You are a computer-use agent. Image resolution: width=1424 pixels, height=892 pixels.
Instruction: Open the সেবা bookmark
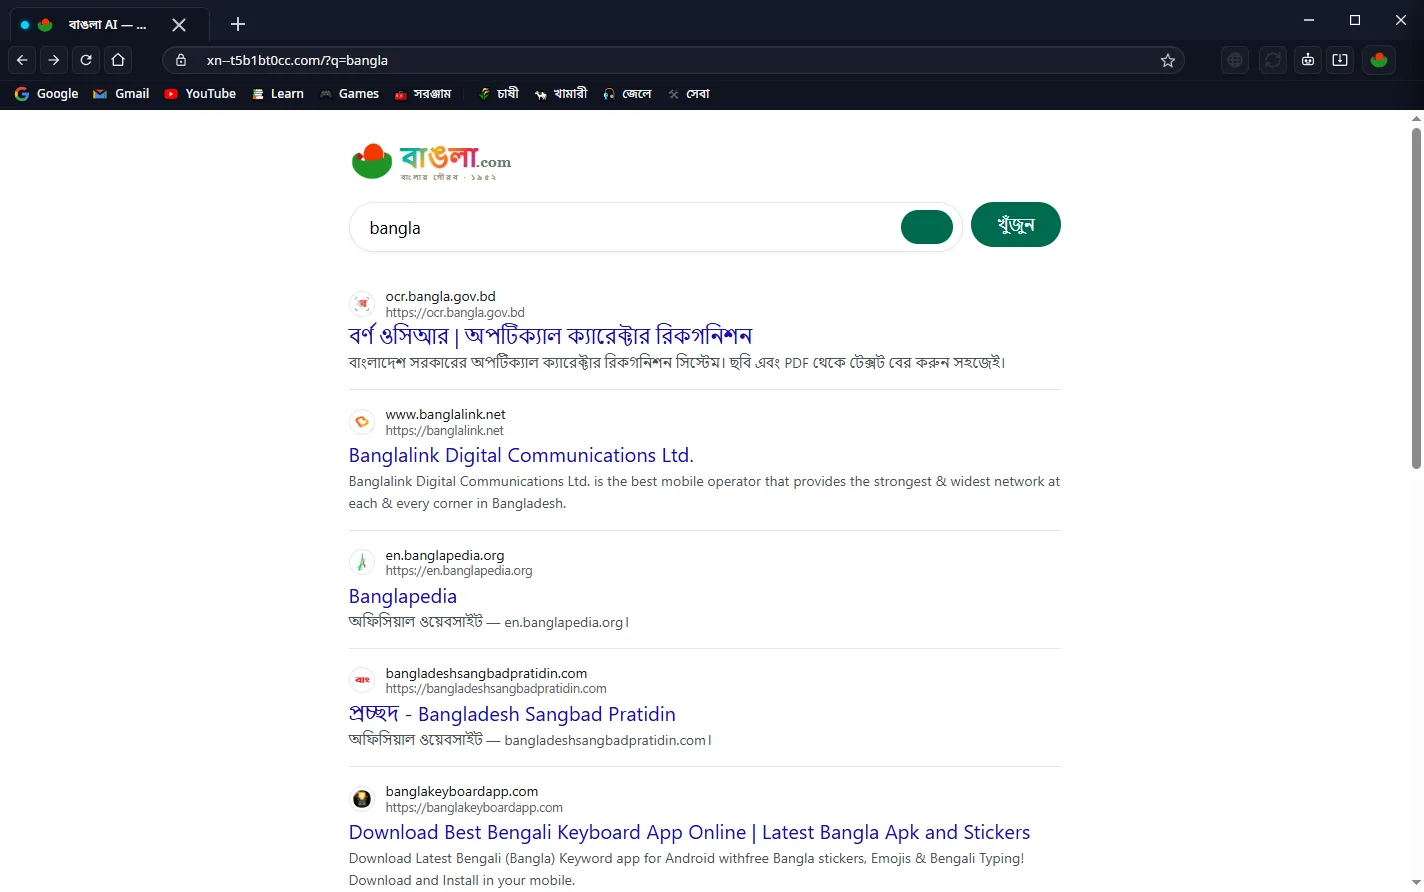click(689, 94)
